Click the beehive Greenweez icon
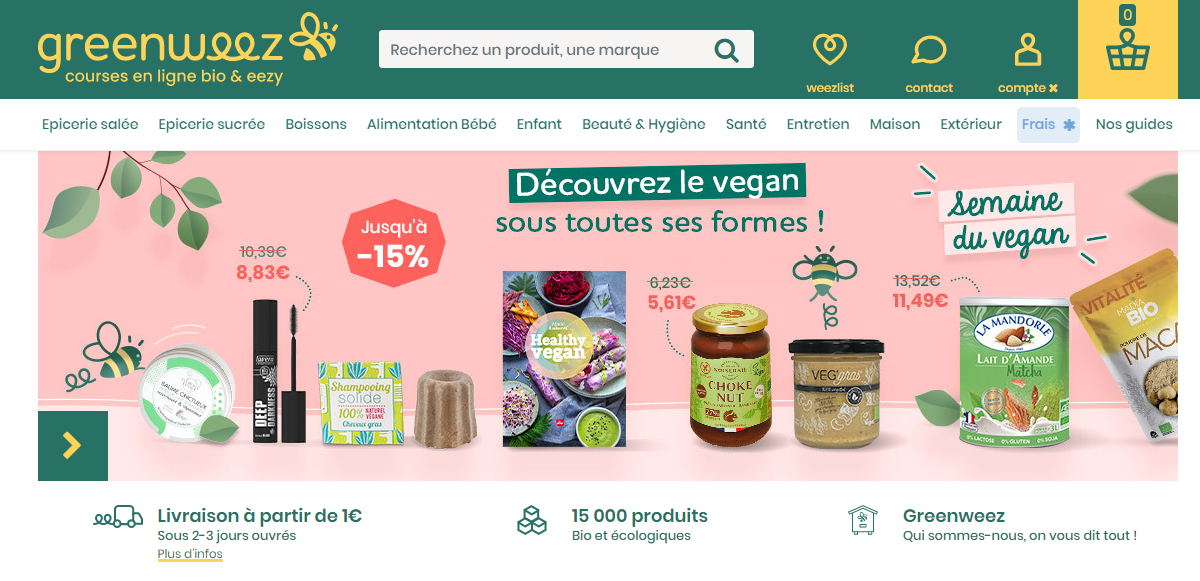This screenshot has height=581, width=1200. 862,520
